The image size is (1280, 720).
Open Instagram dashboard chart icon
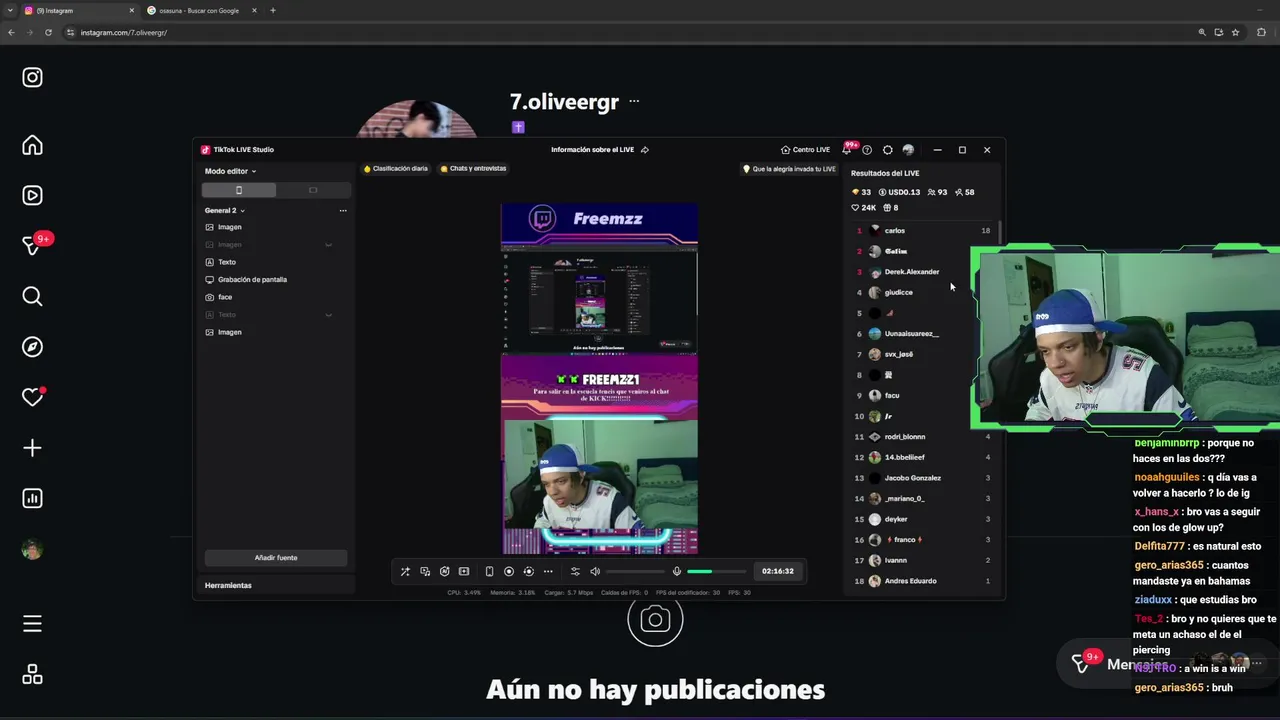coord(32,498)
